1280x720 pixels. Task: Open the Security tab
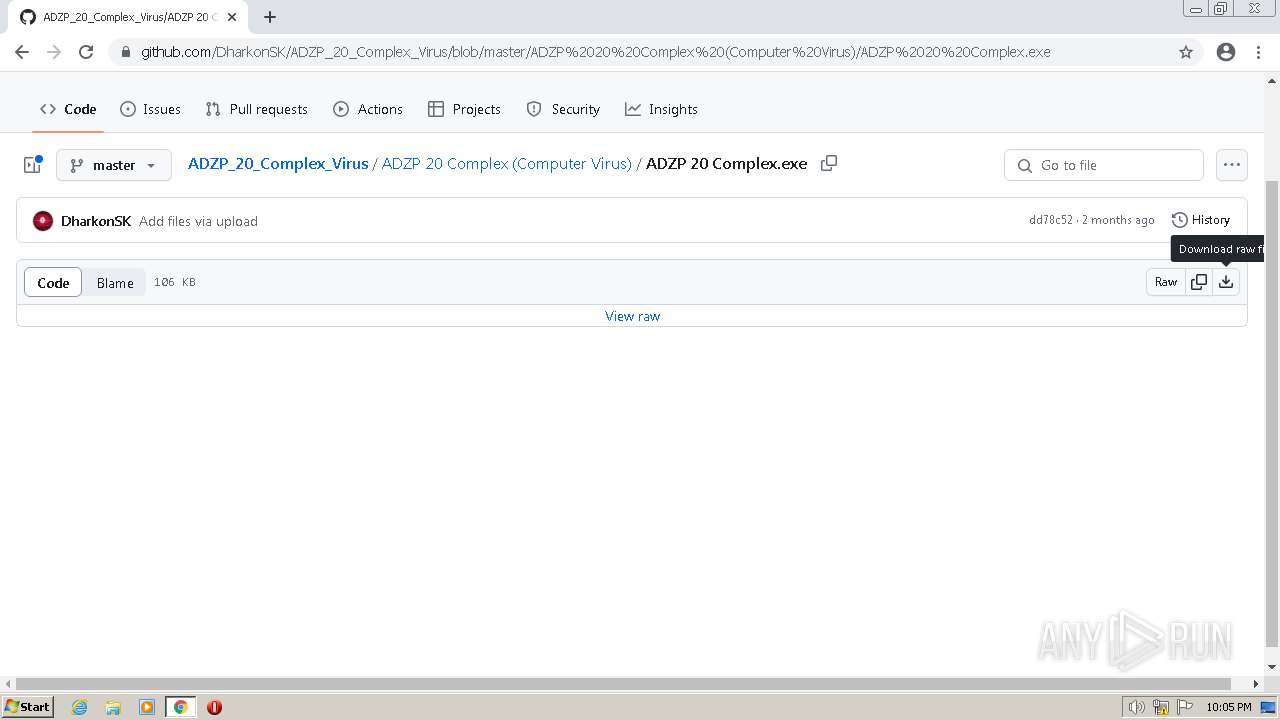coord(563,109)
